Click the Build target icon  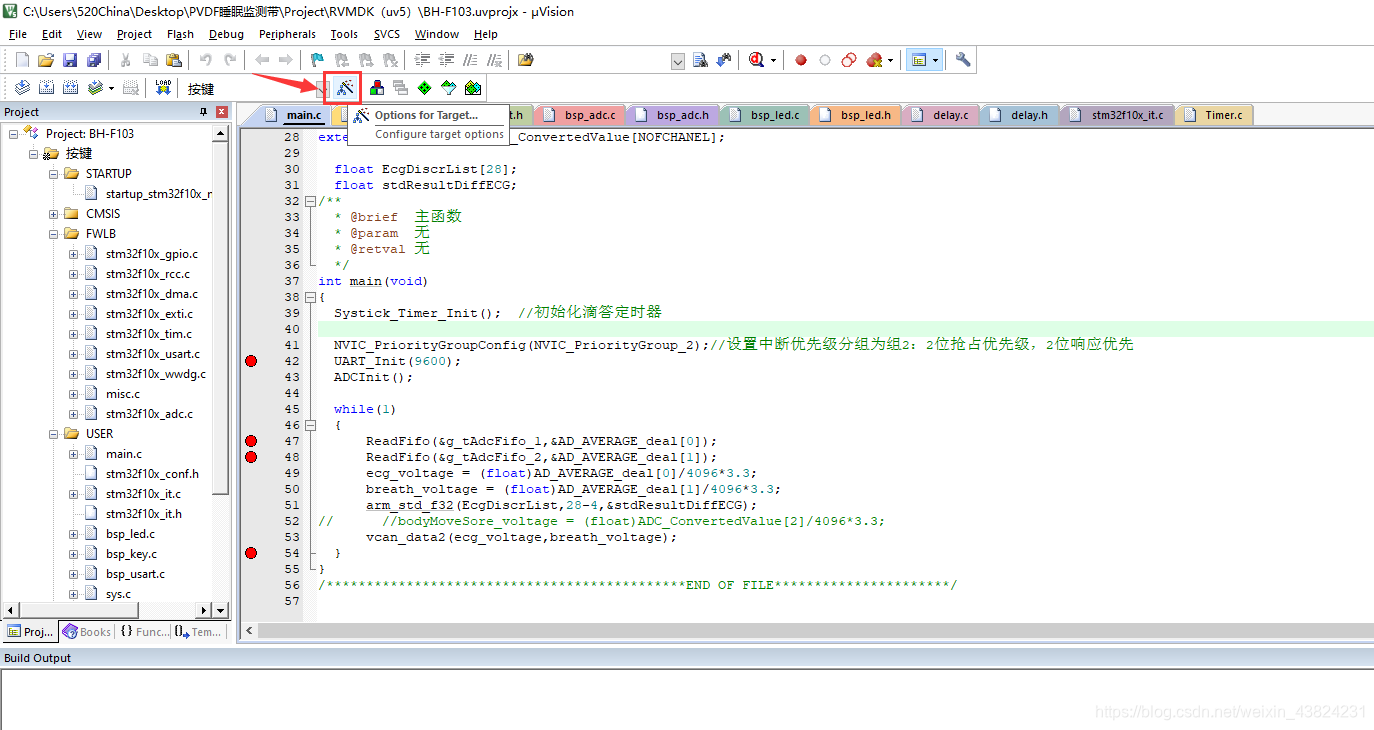click(x=46, y=88)
